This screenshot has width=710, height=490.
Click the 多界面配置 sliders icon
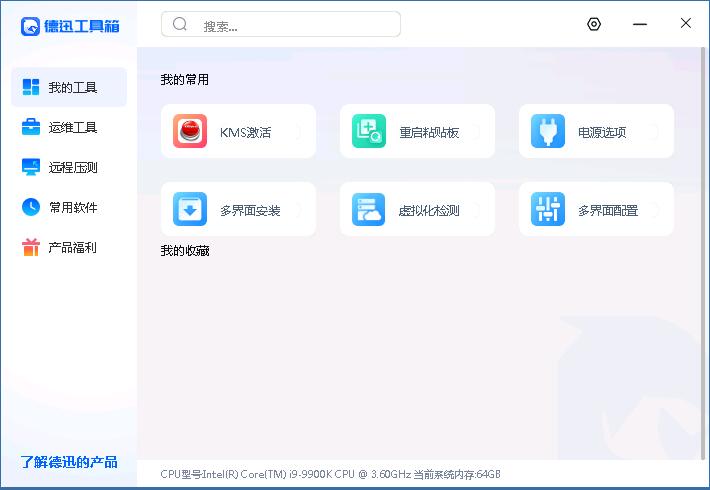click(x=548, y=209)
